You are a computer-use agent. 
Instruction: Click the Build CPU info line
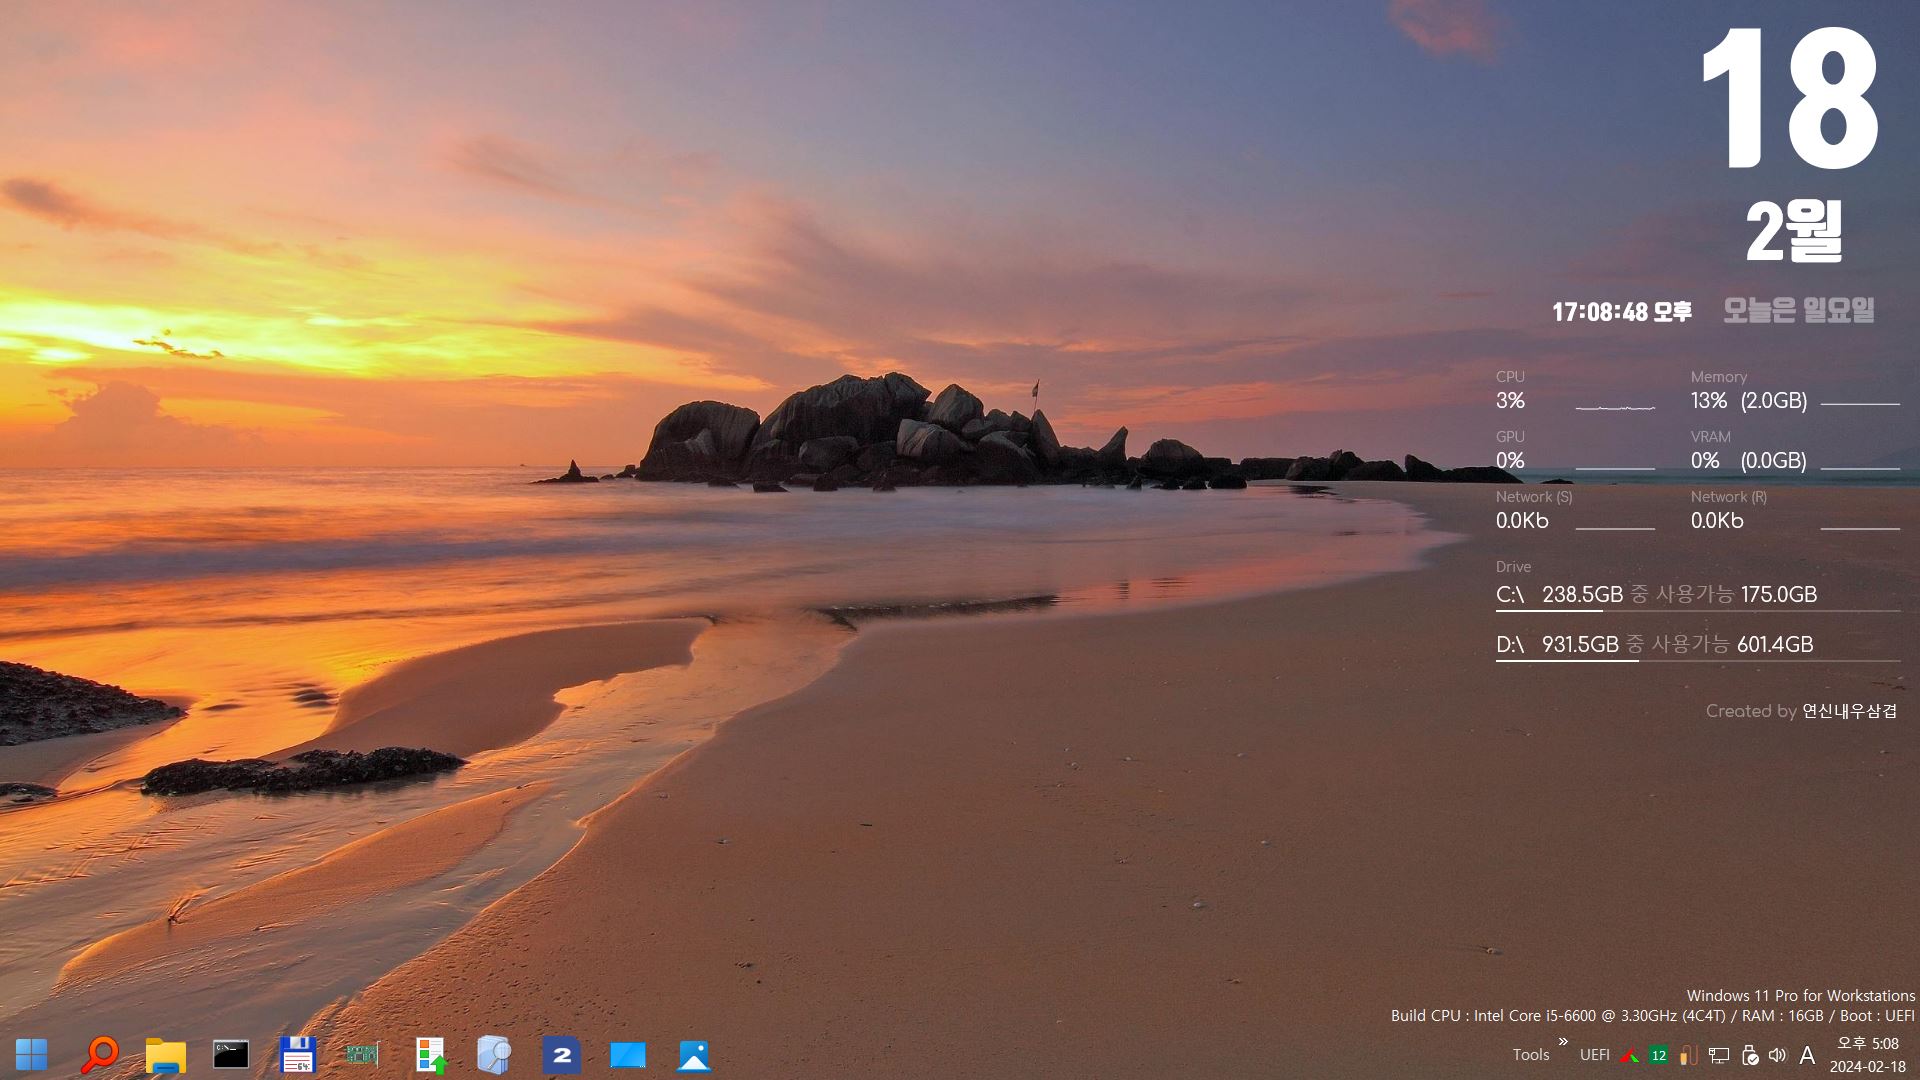[1653, 1015]
